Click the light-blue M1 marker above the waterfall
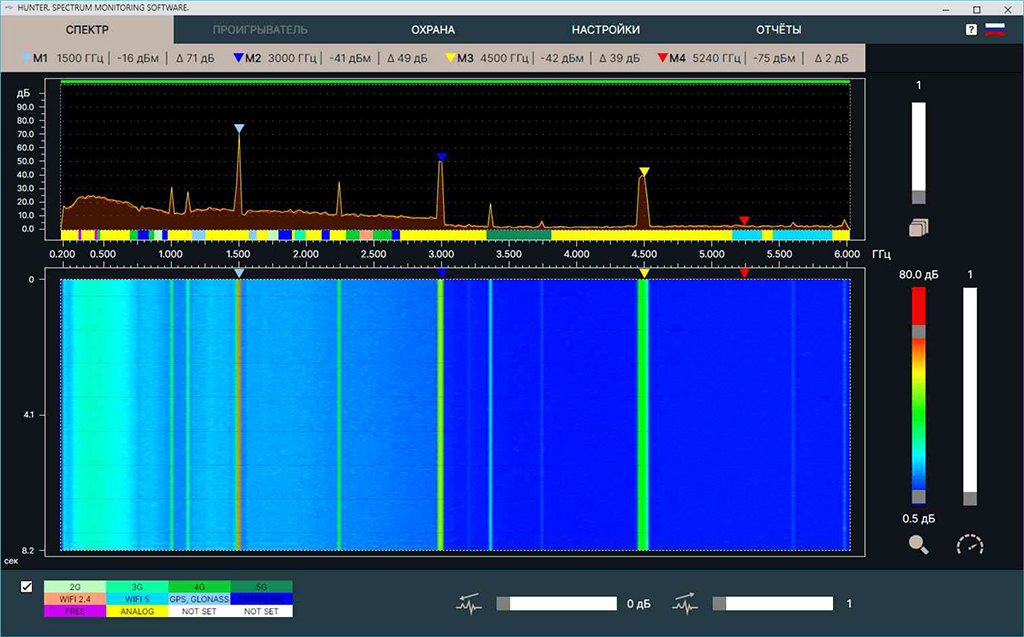Image resolution: width=1024 pixels, height=637 pixels. 239,273
